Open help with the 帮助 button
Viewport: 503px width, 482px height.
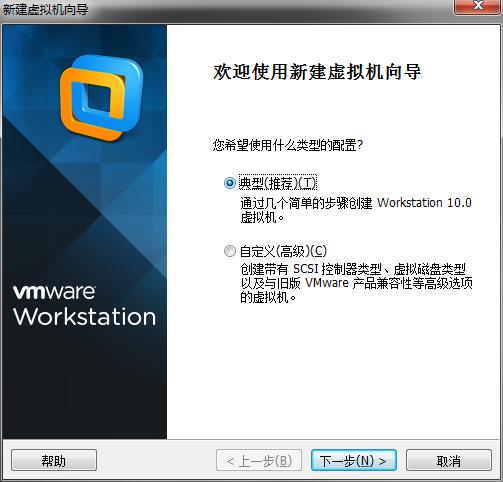54,460
